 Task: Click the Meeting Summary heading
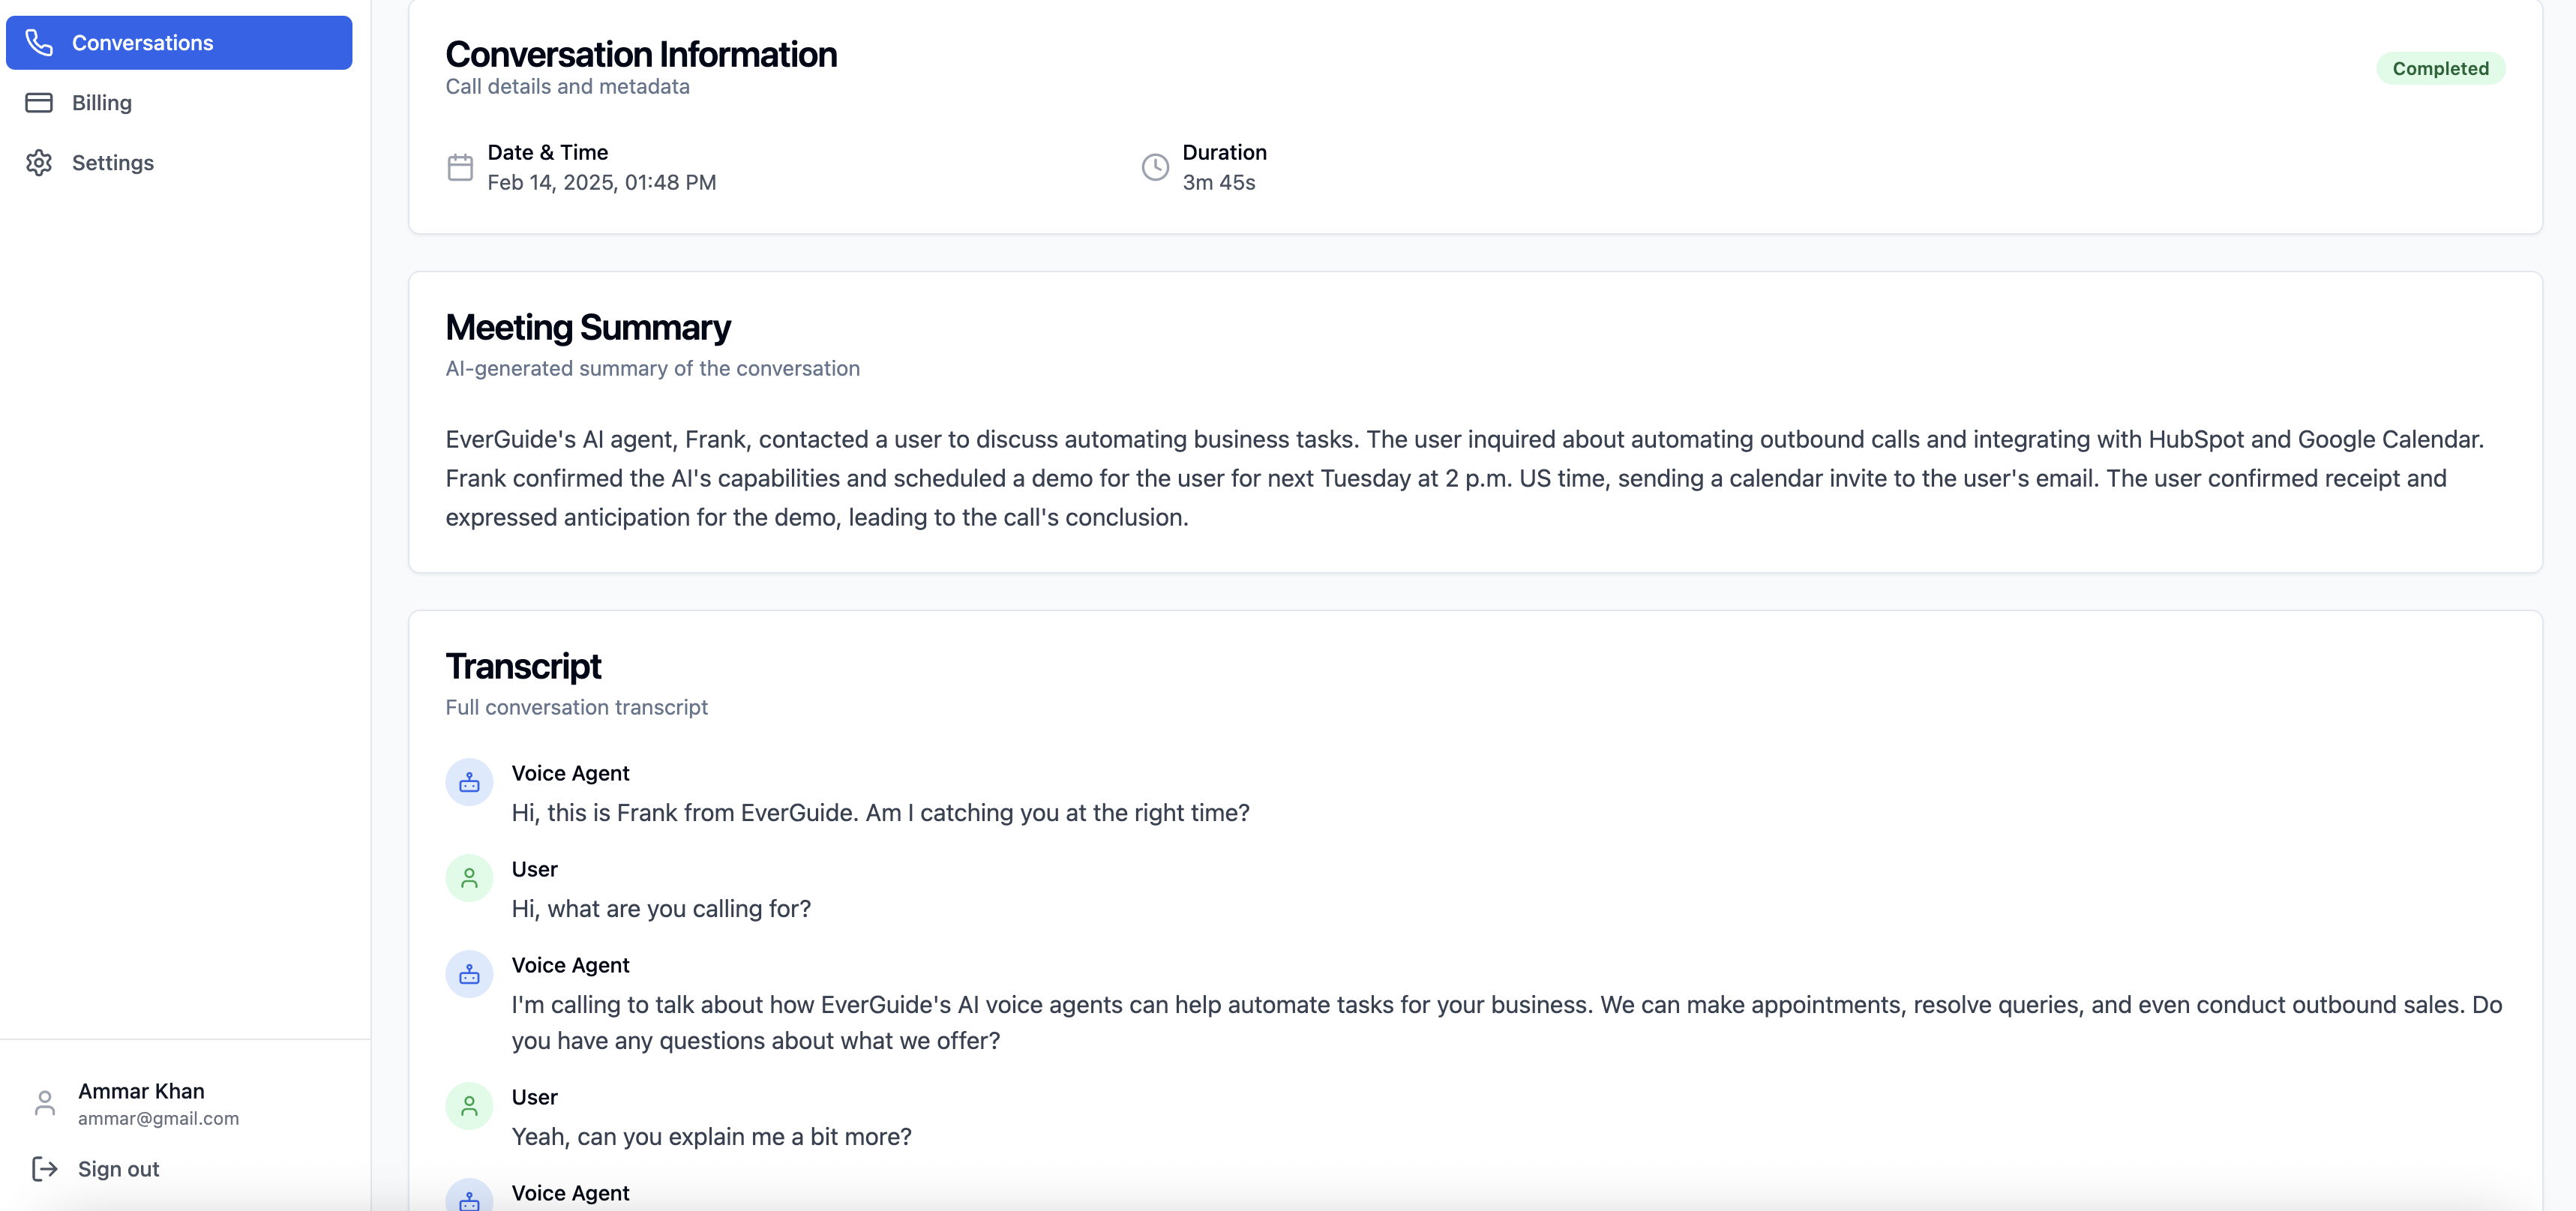[588, 328]
